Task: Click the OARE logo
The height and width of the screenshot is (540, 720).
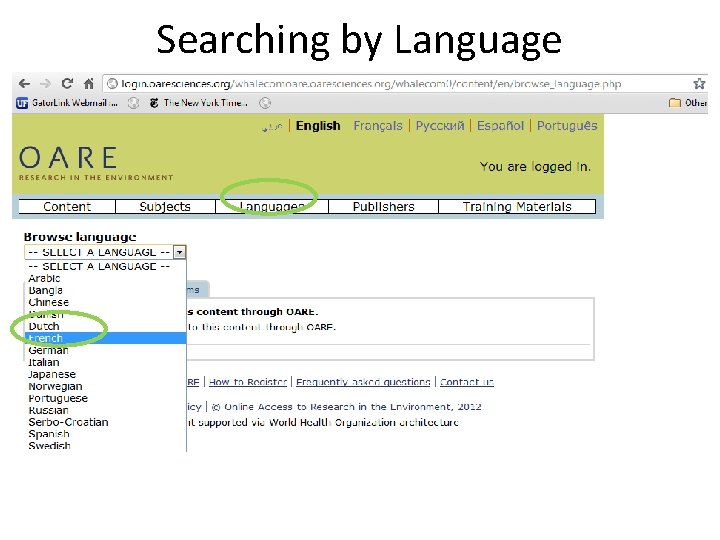Action: coord(96,163)
